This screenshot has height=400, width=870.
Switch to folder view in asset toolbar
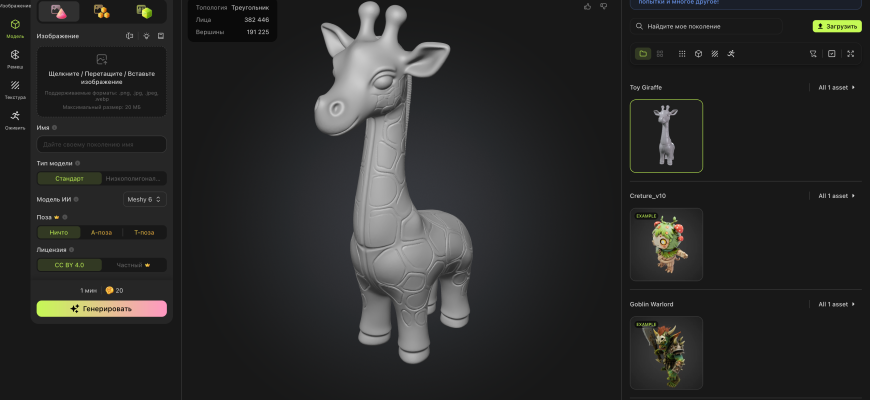point(643,53)
